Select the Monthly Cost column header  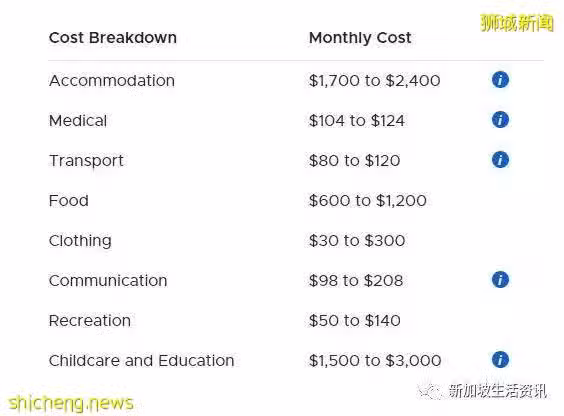click(360, 38)
